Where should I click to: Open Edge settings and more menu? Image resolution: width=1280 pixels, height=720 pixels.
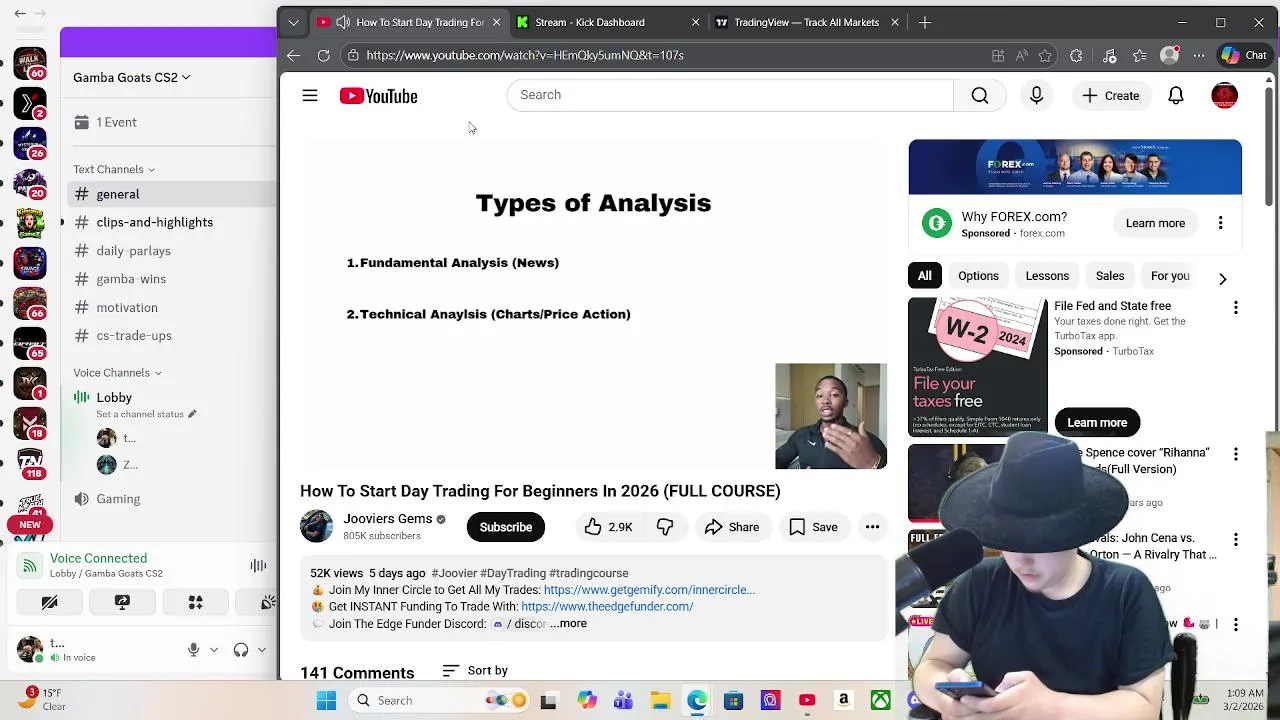[1199, 56]
